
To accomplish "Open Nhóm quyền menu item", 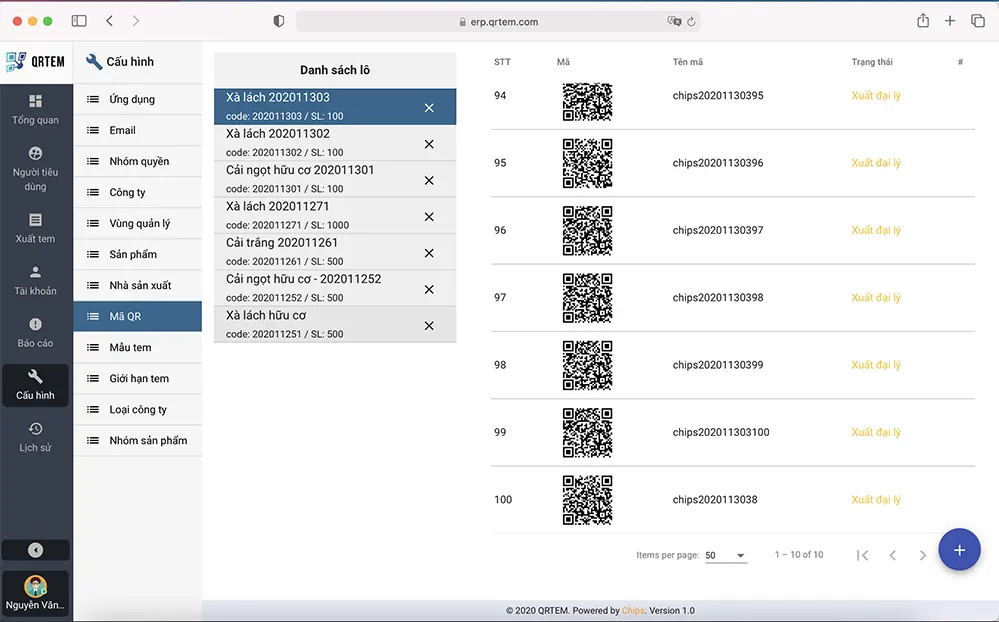I will tap(138, 161).
